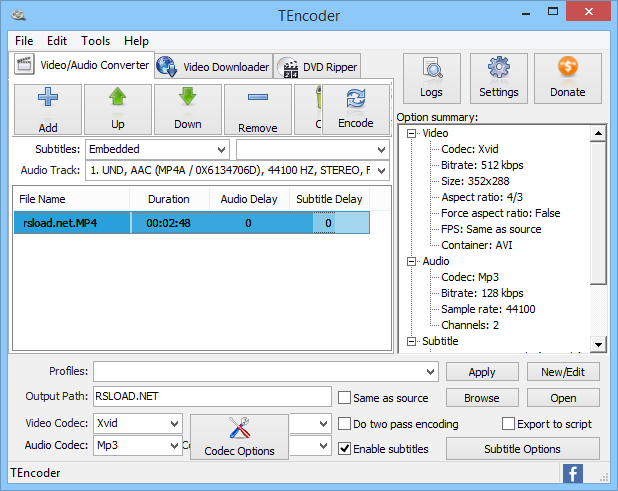This screenshot has height=491, width=618.
Task: Switch to Video Downloader tab
Action: click(213, 67)
